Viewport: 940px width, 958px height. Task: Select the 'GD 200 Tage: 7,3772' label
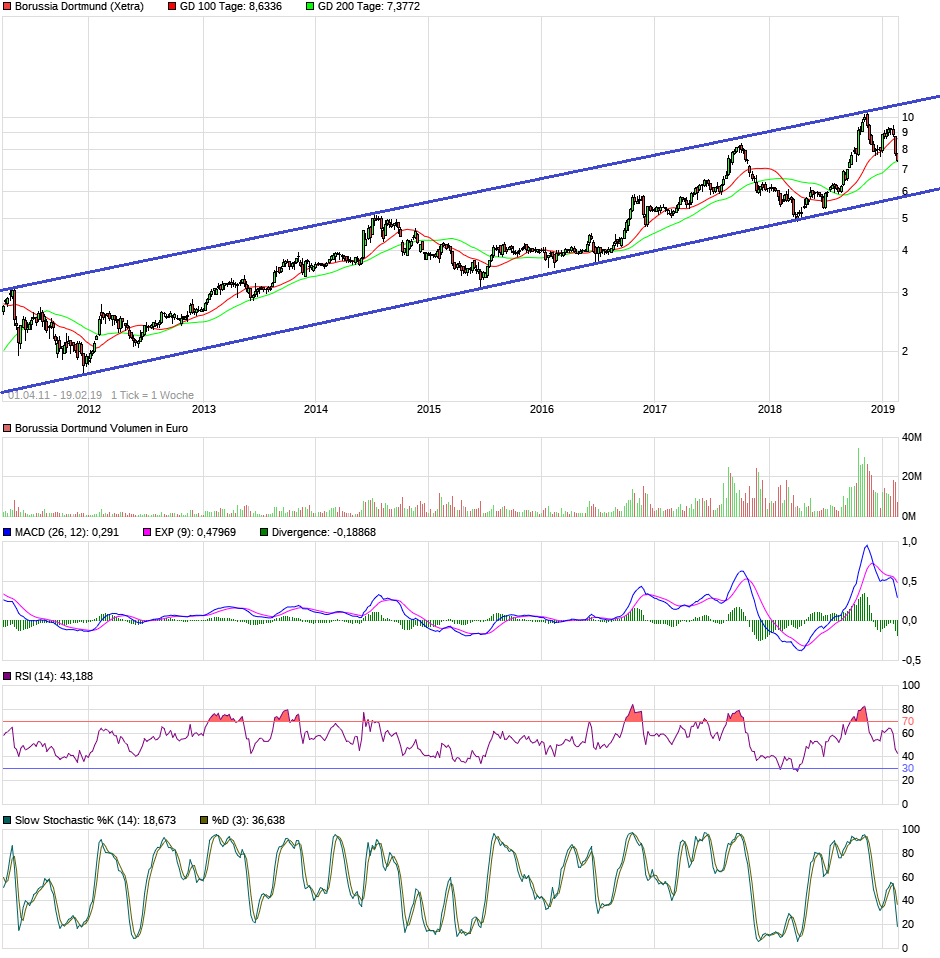tap(369, 7)
